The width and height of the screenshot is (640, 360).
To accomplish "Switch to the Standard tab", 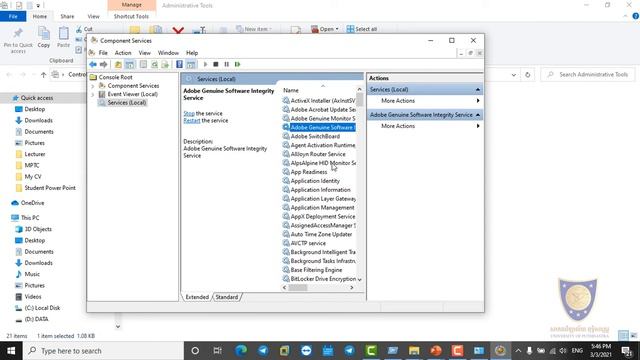I will (227, 297).
